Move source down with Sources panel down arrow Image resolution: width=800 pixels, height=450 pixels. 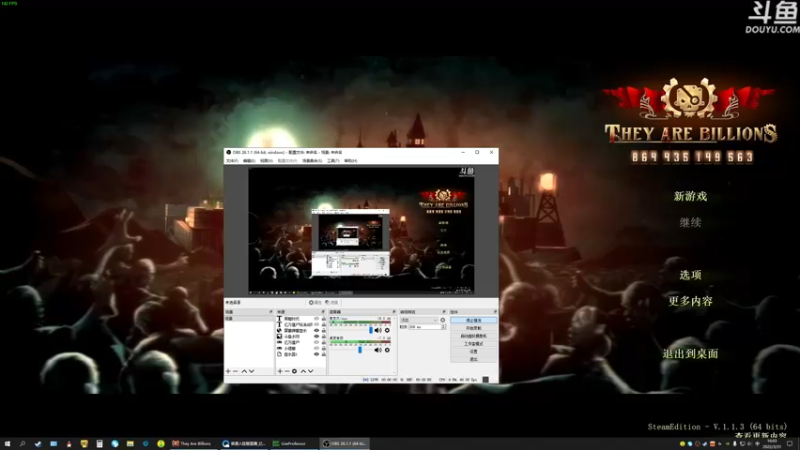(x=311, y=371)
